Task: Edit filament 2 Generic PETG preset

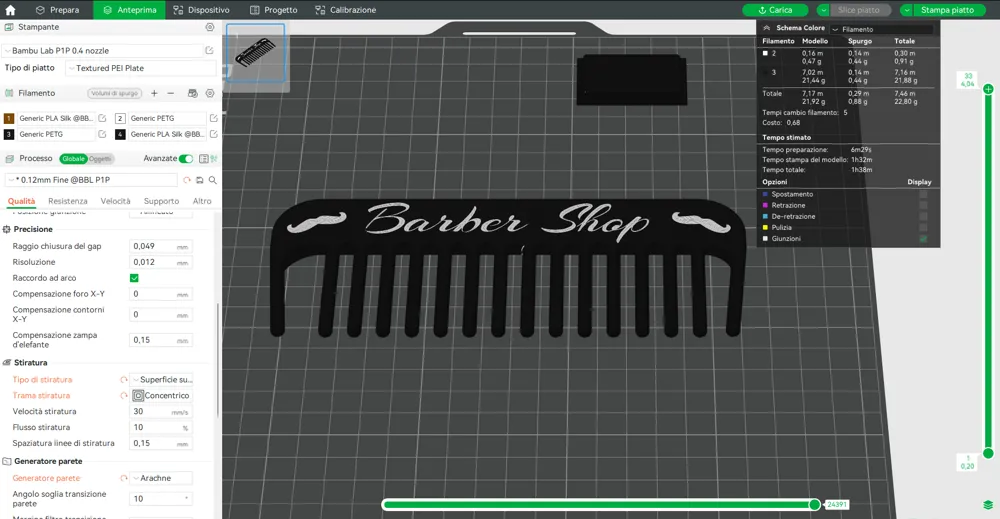Action: click(214, 118)
